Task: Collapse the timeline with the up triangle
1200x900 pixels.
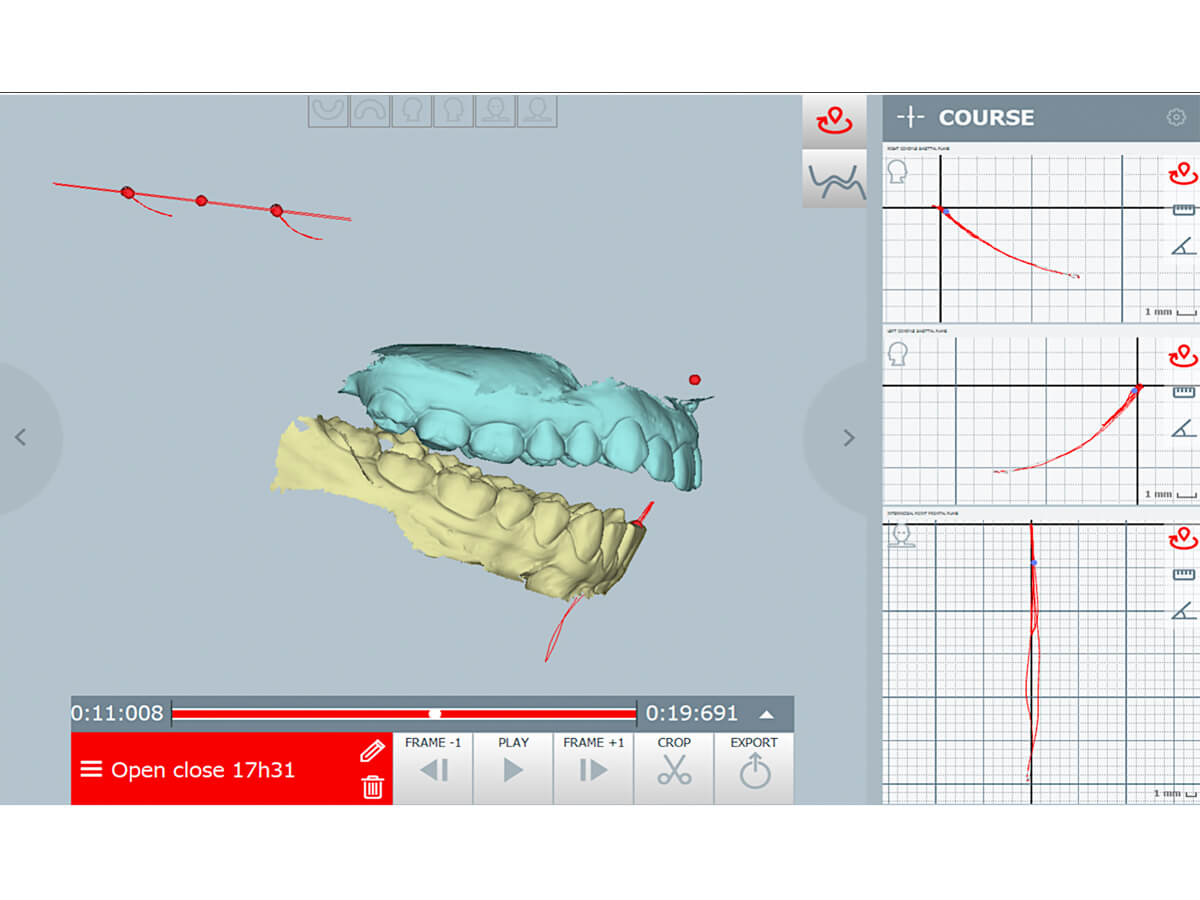Action: pyautogui.click(x=767, y=714)
